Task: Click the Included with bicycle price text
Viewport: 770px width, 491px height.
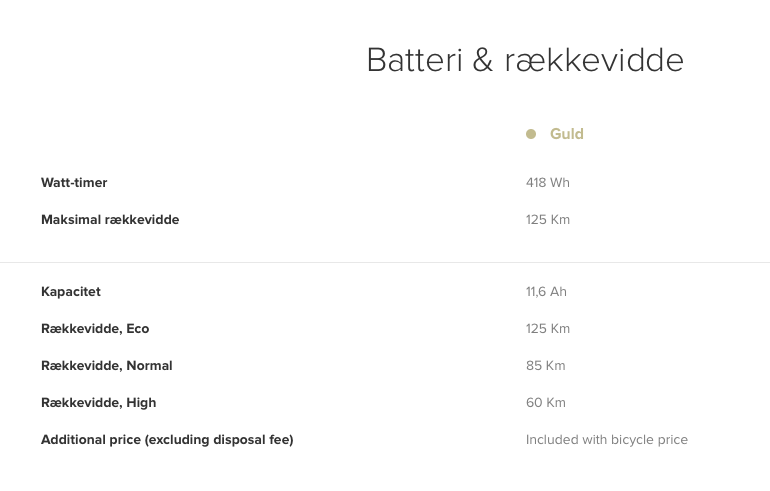Action: pyautogui.click(x=606, y=440)
